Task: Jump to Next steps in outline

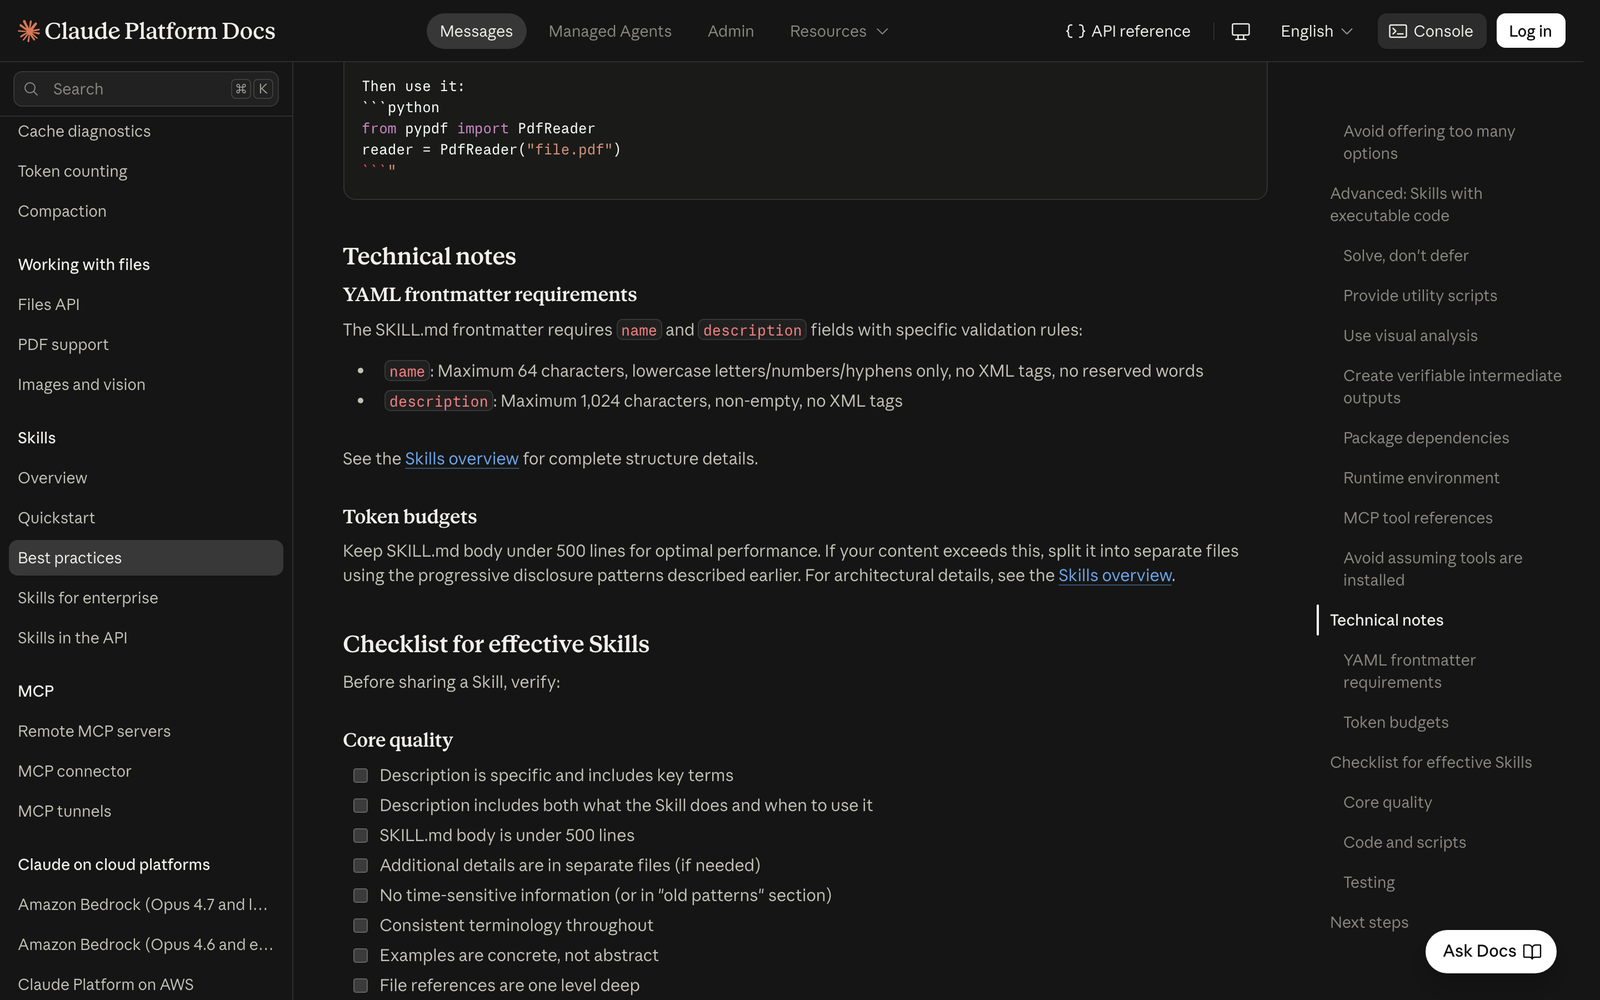Action: (1369, 922)
